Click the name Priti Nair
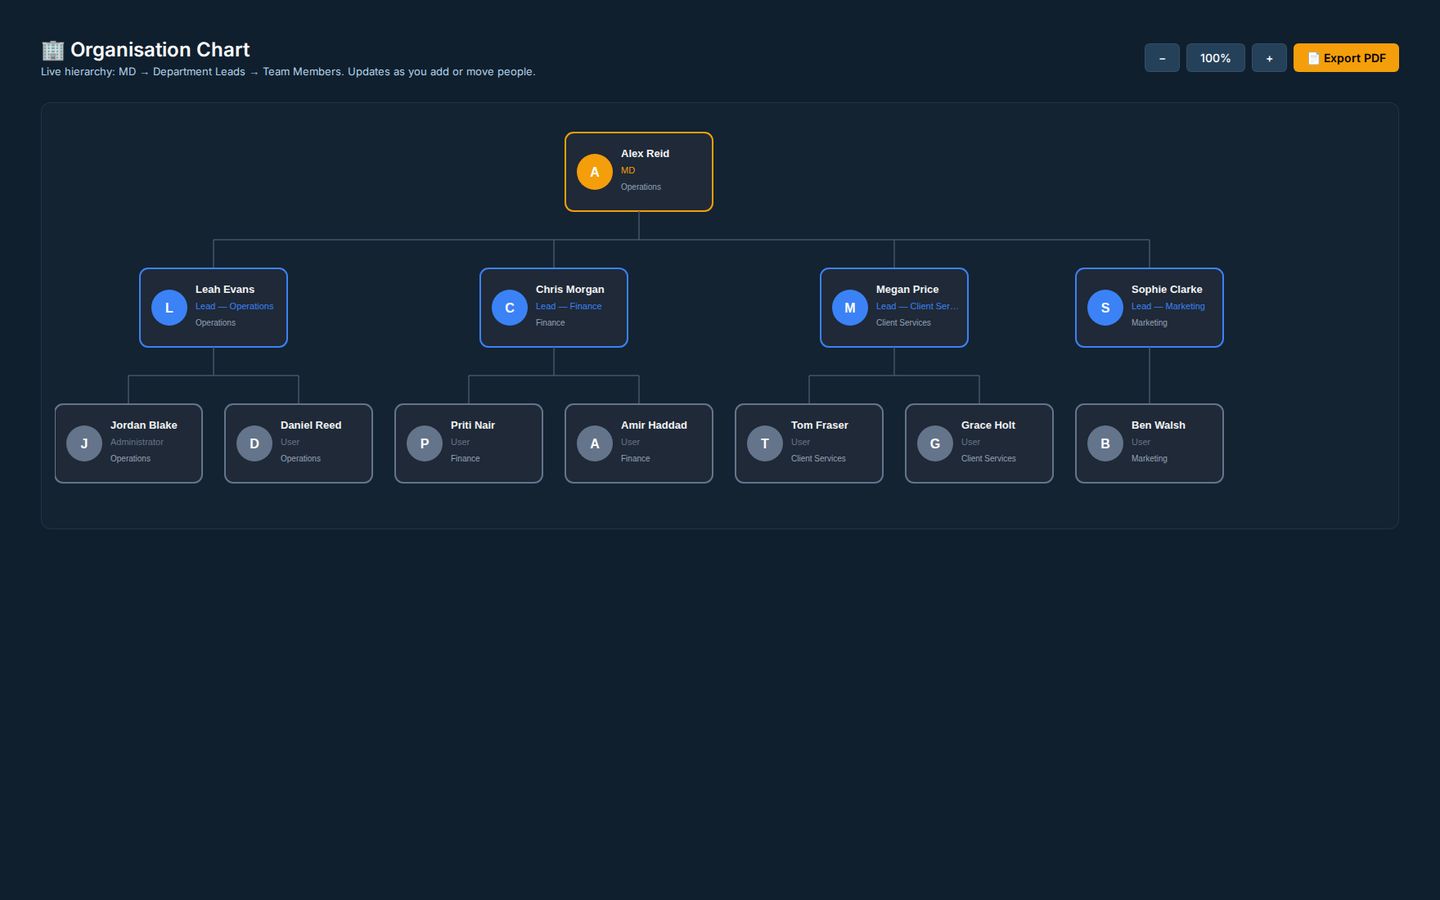 pos(473,426)
